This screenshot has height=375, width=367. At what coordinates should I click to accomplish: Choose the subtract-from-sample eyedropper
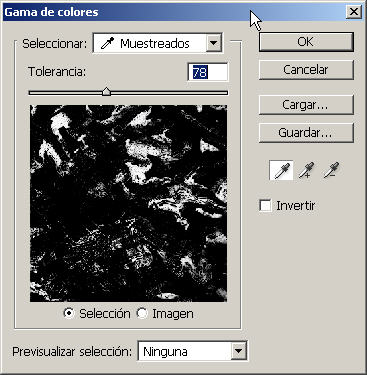(331, 170)
